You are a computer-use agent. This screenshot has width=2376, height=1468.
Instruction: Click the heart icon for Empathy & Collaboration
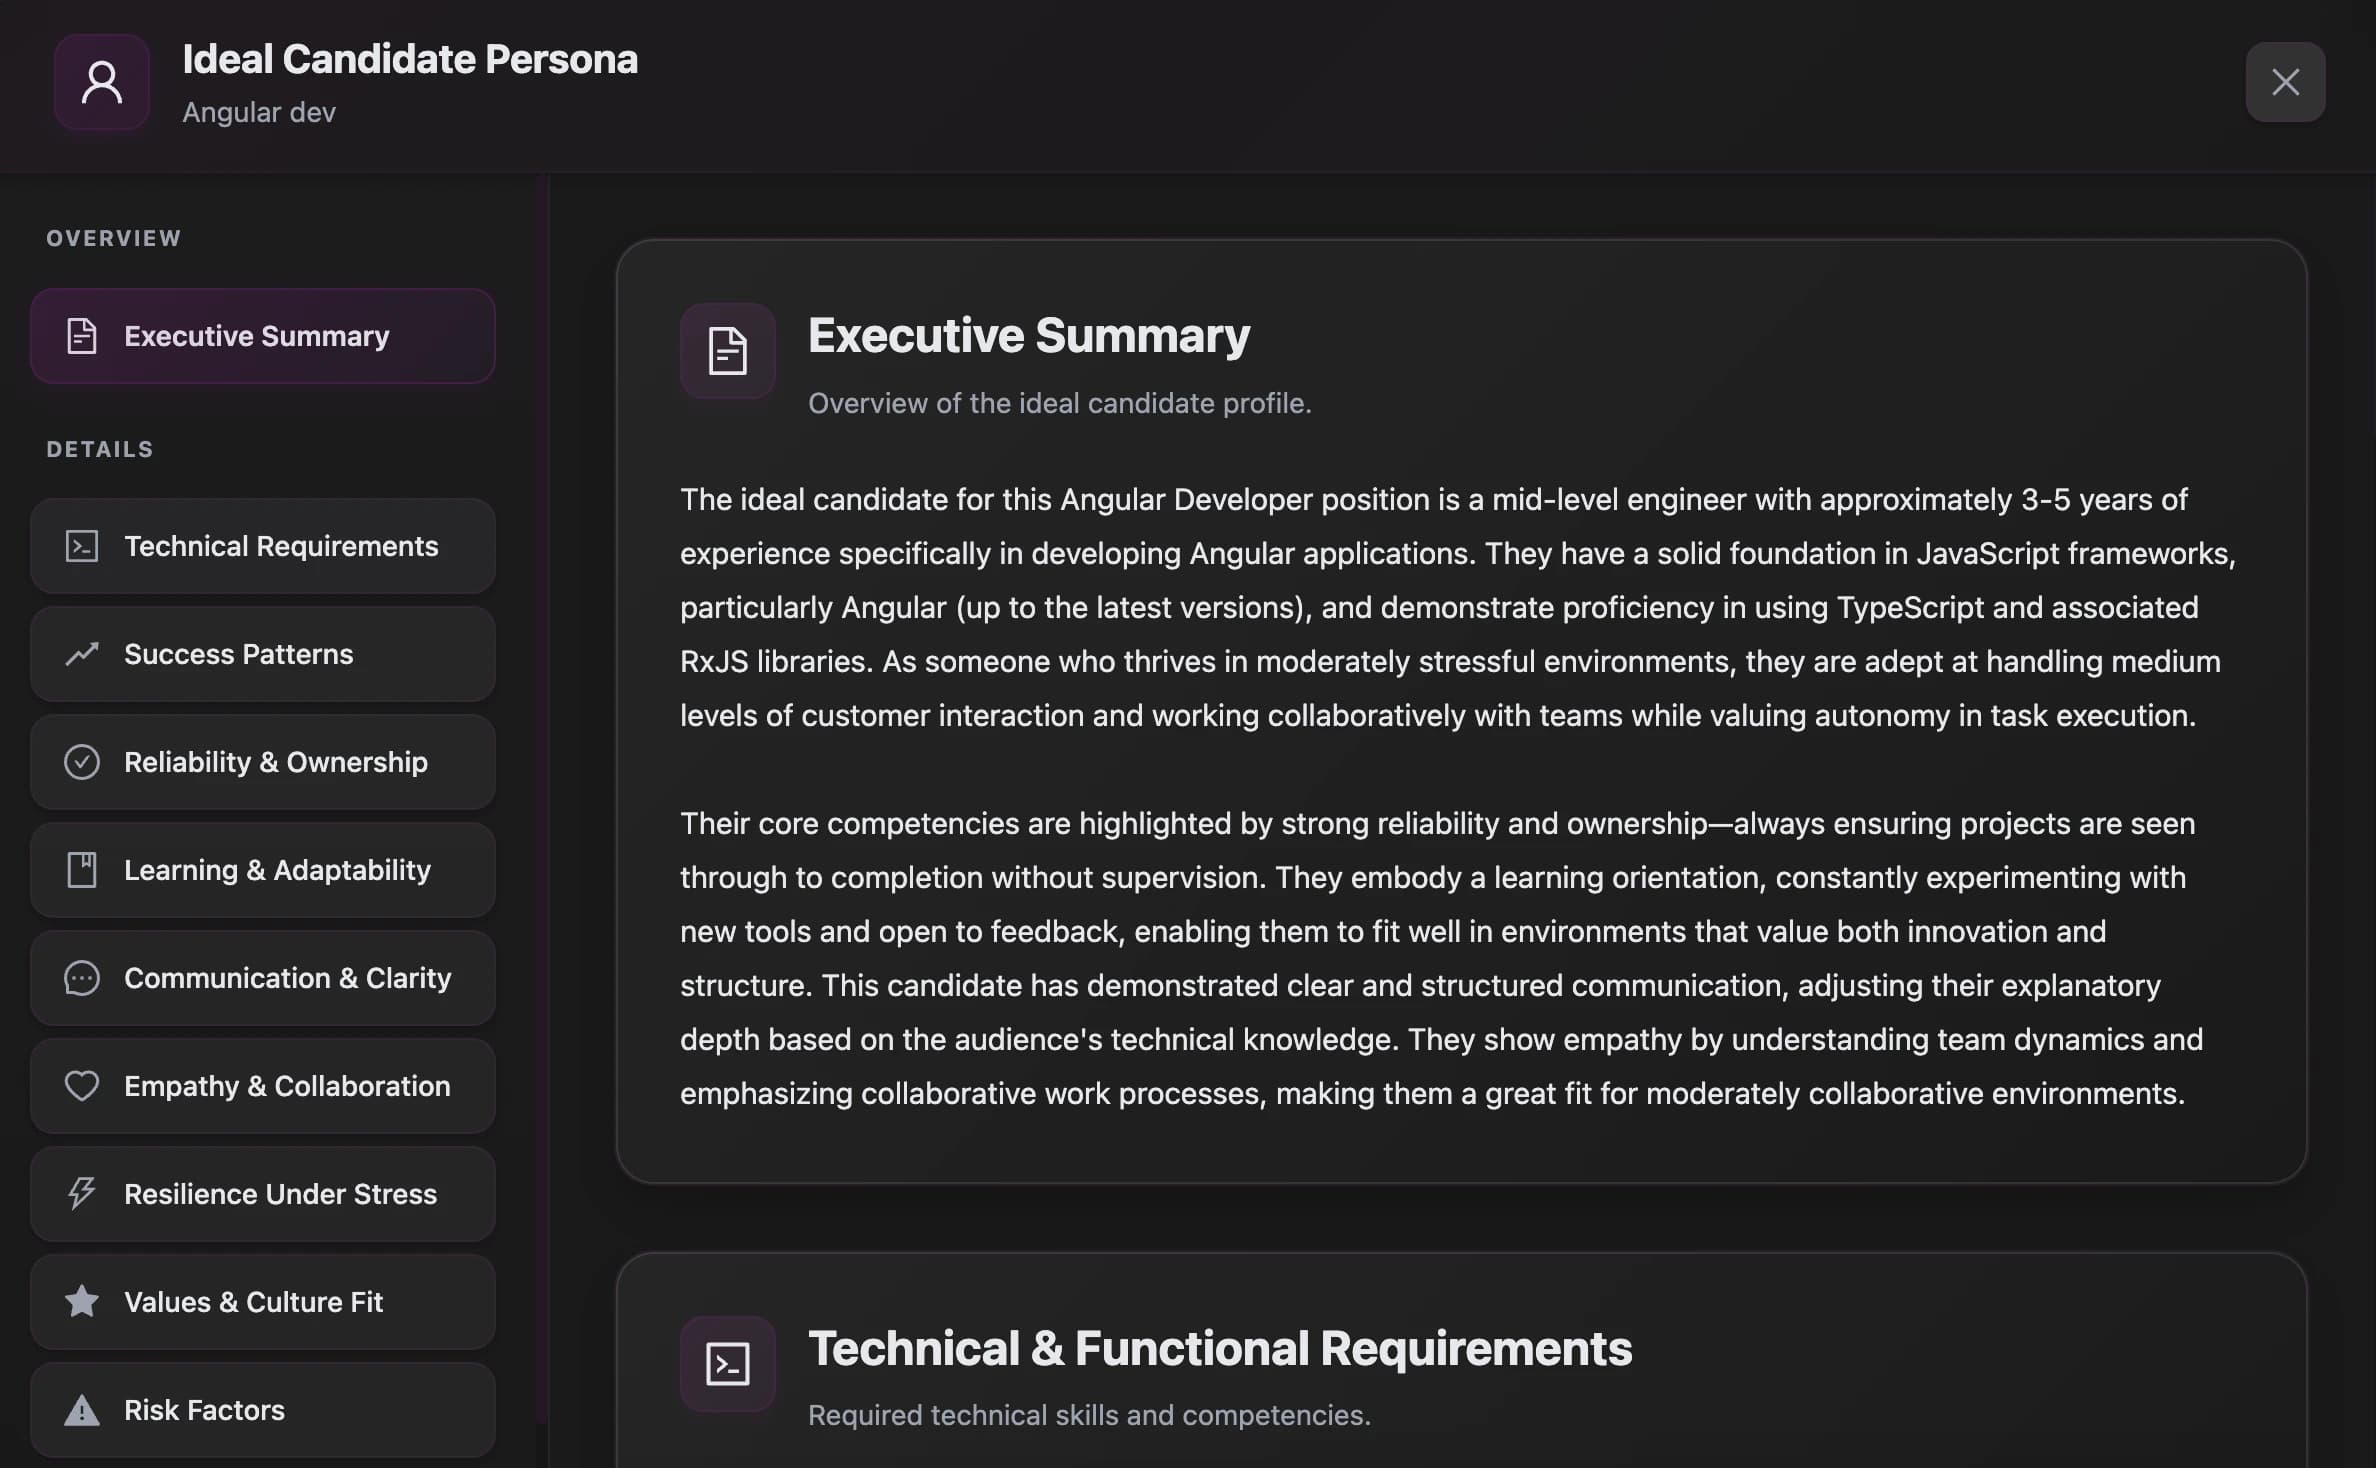[82, 1086]
